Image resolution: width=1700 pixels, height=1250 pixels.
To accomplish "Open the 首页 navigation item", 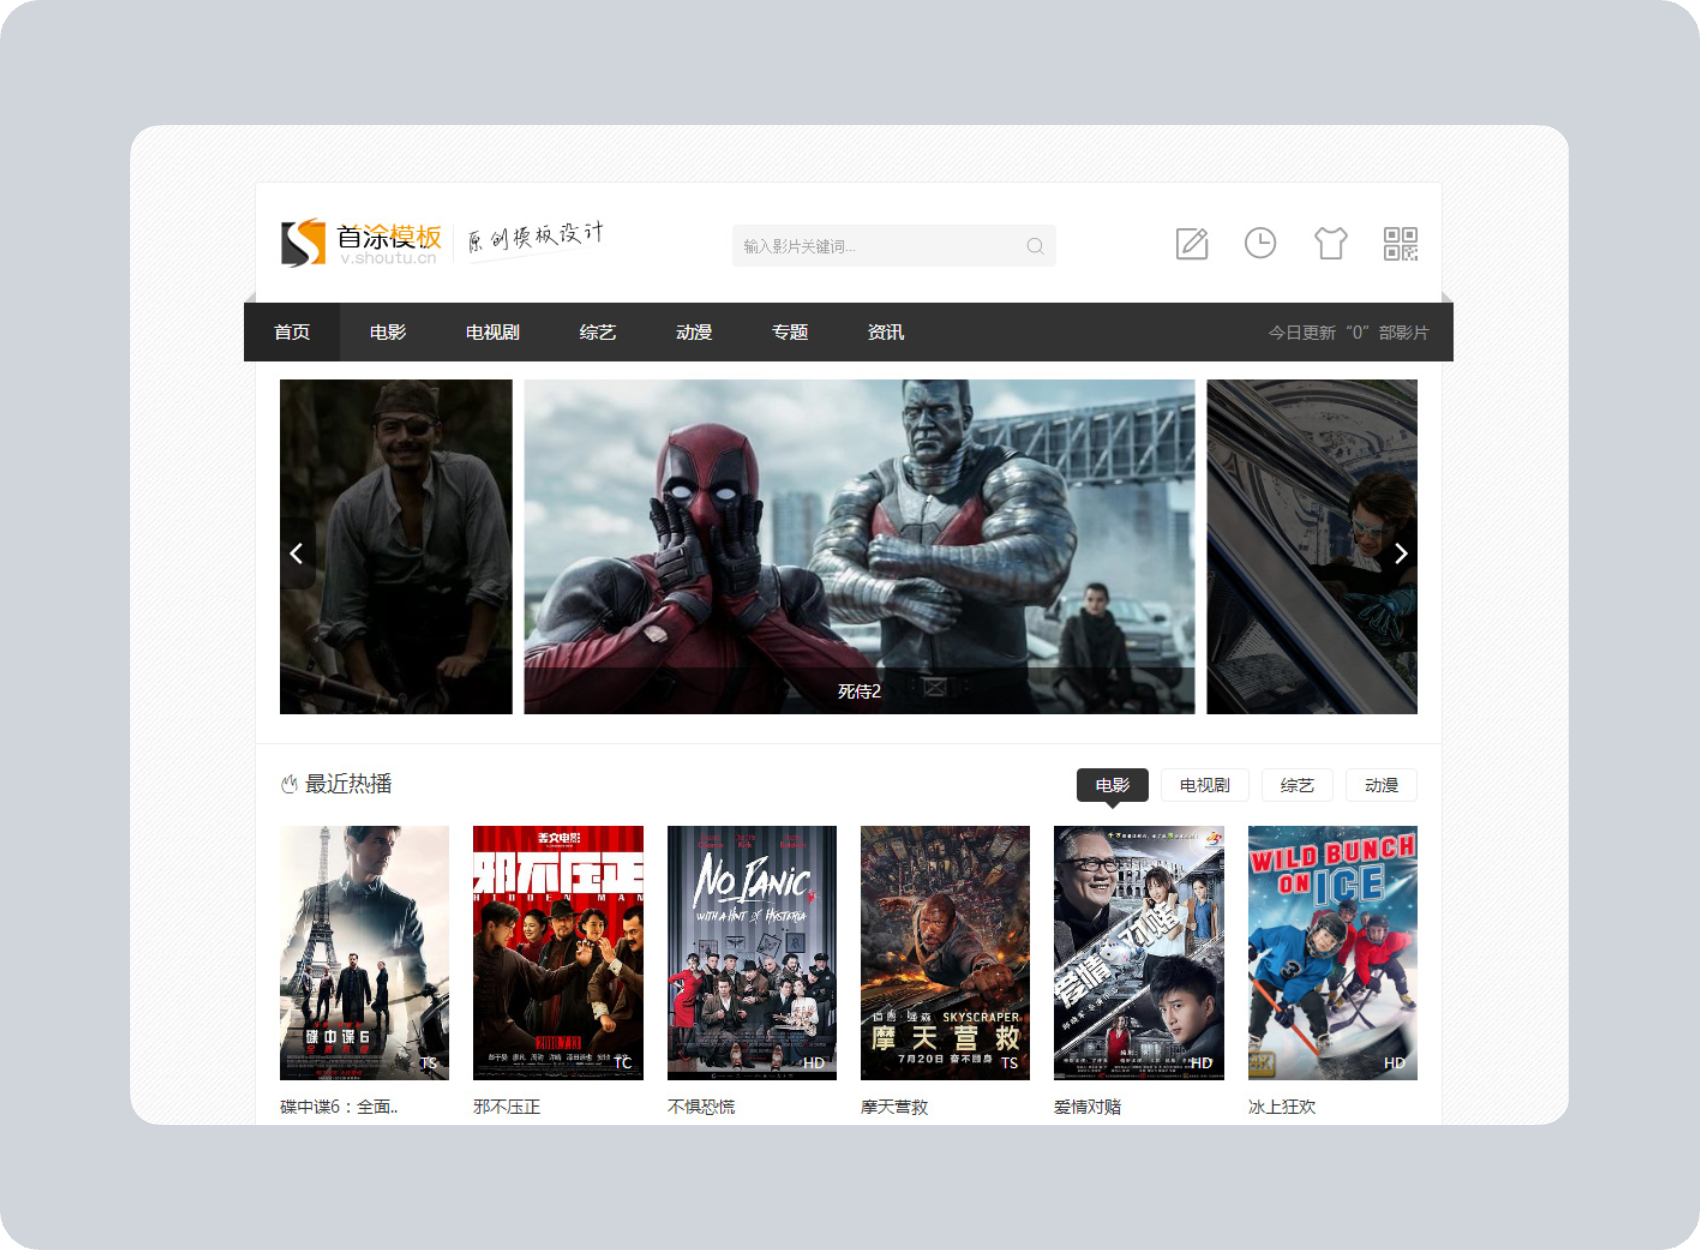I will [x=292, y=332].
